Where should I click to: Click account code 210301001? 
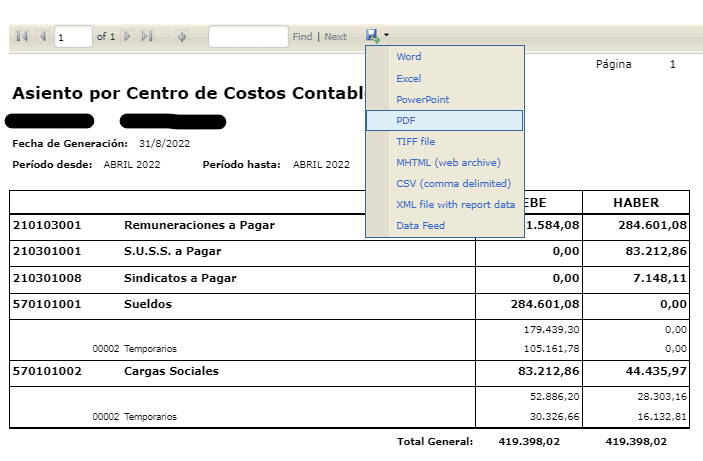47,251
